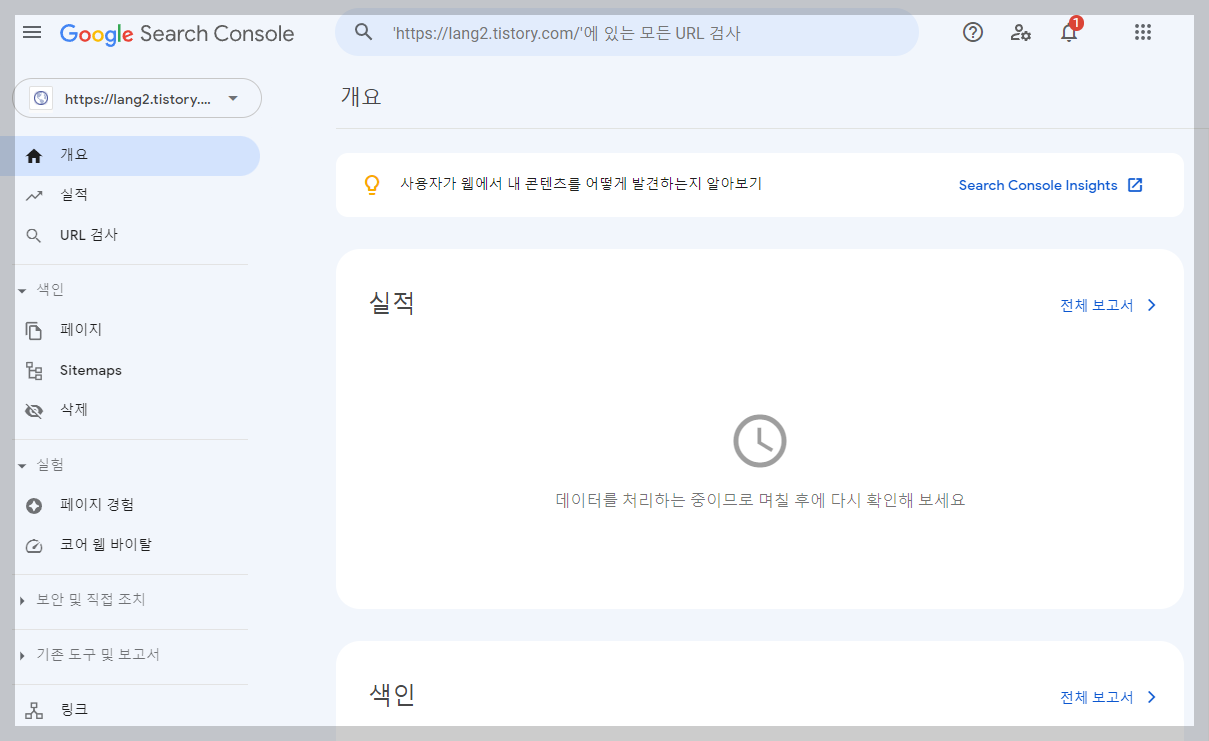Image resolution: width=1209 pixels, height=741 pixels.
Task: Open 코어 웹 바이탈 in the sidebar
Action: (x=130, y=545)
